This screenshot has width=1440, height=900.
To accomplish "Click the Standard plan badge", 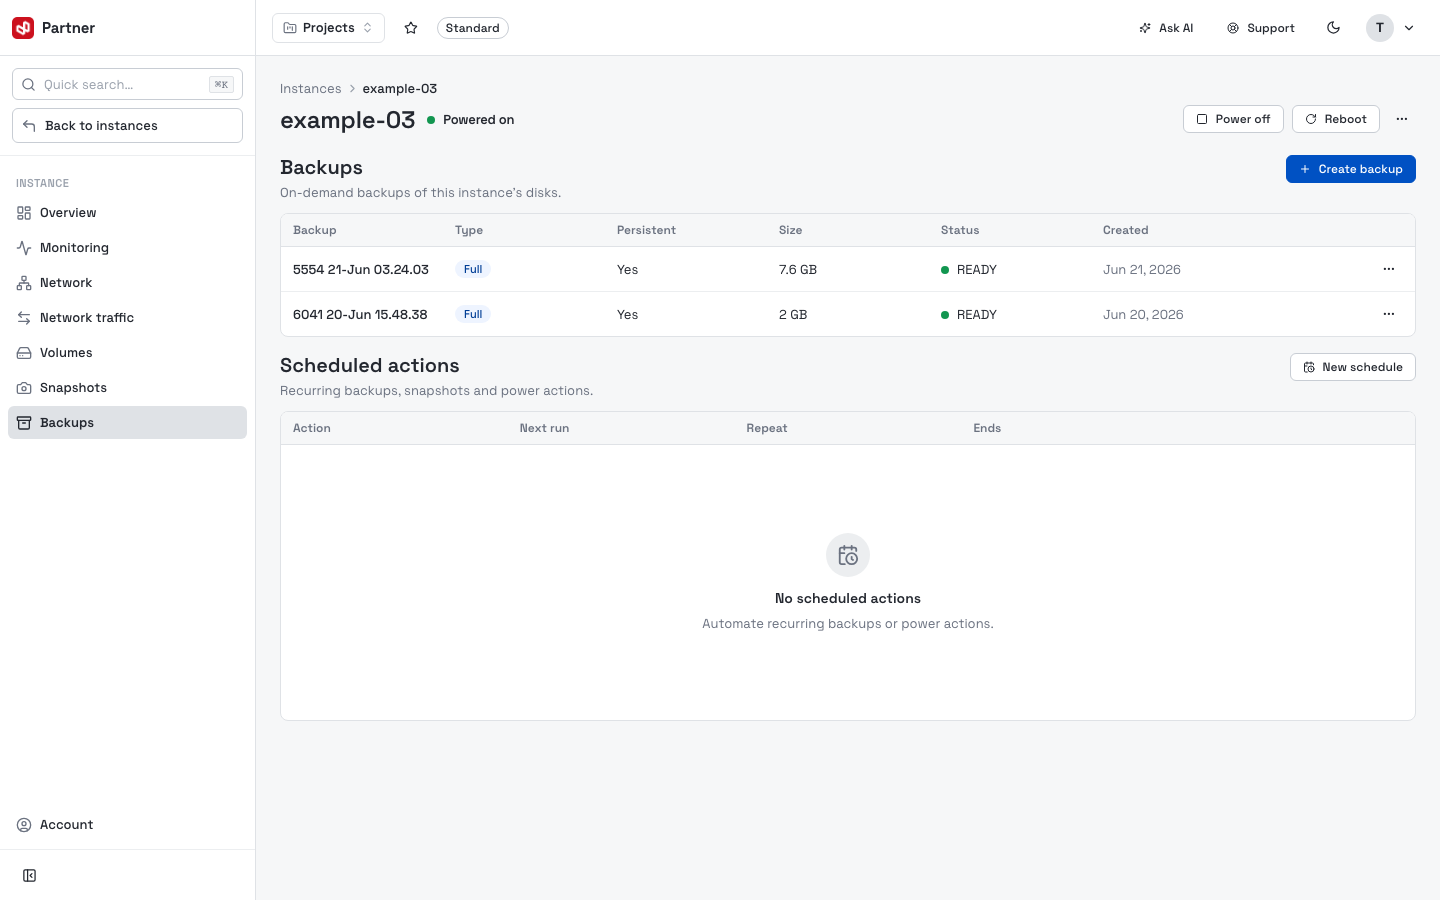I will tap(473, 28).
